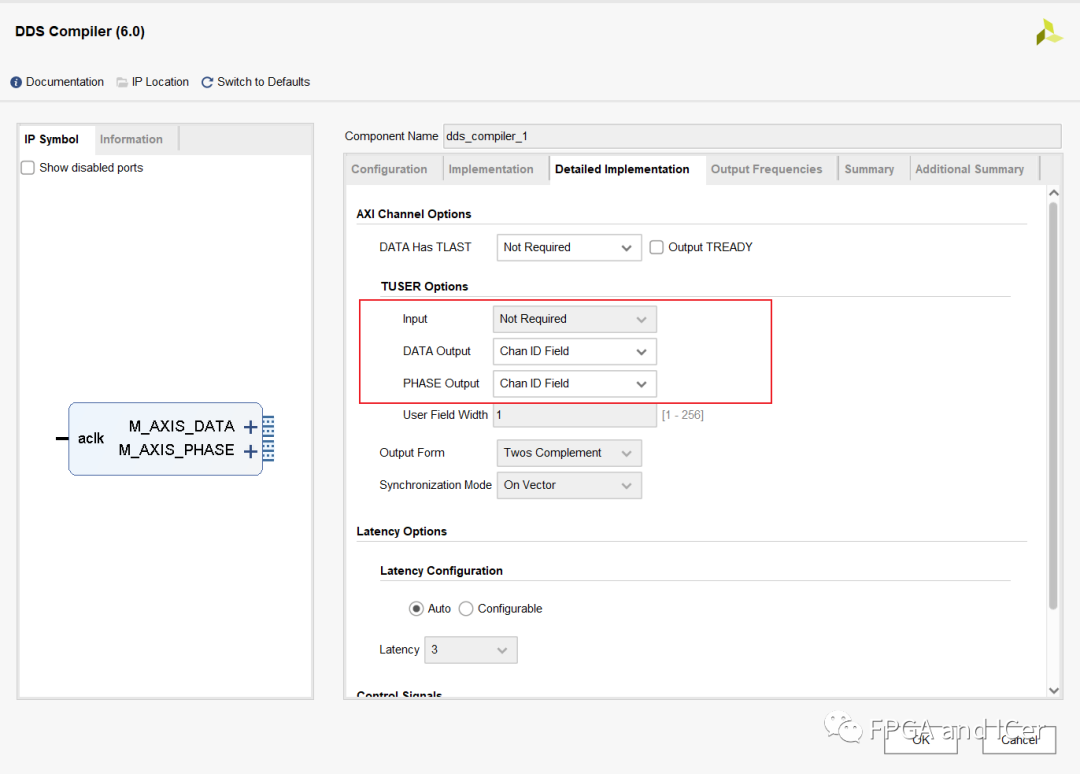Select Configurable latency option
1080x774 pixels.
click(466, 609)
